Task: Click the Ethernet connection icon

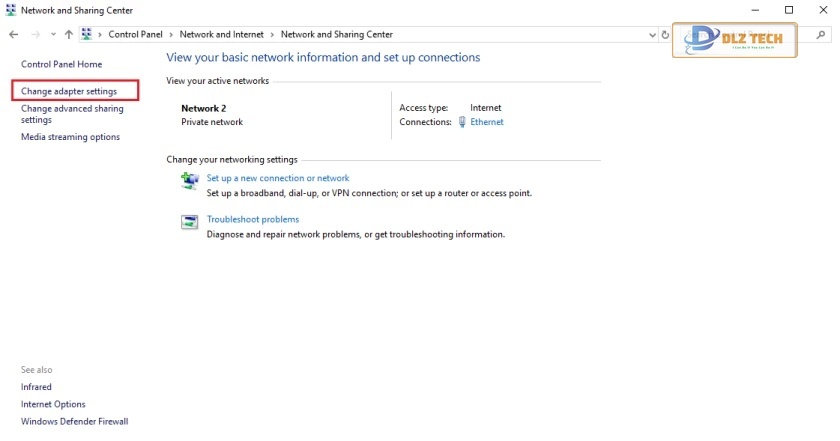Action: (462, 122)
